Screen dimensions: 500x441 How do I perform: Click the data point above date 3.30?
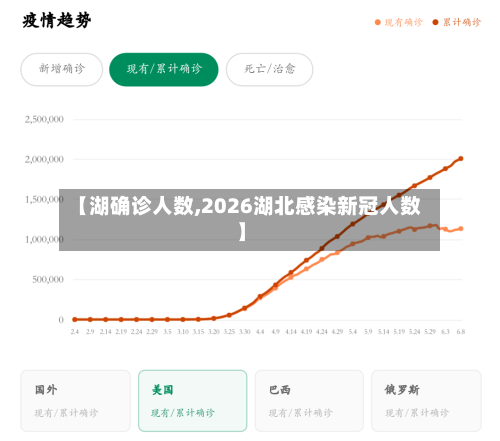click(244, 308)
